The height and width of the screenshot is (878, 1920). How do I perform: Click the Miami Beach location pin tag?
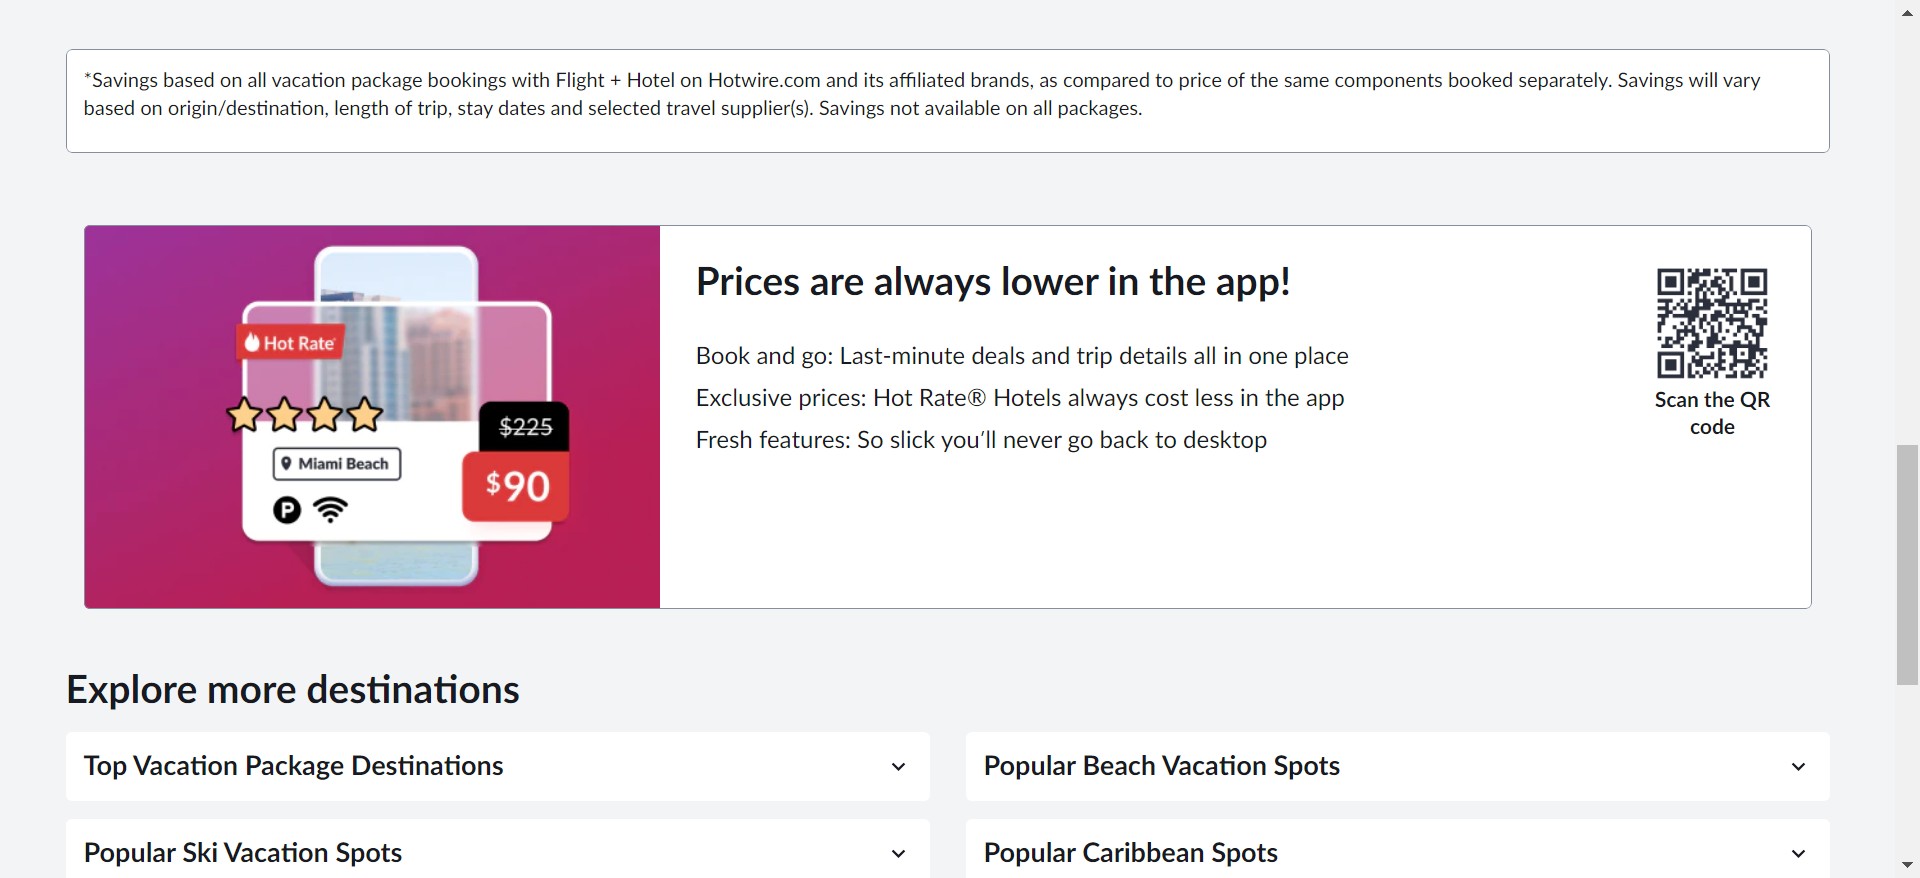coord(337,464)
